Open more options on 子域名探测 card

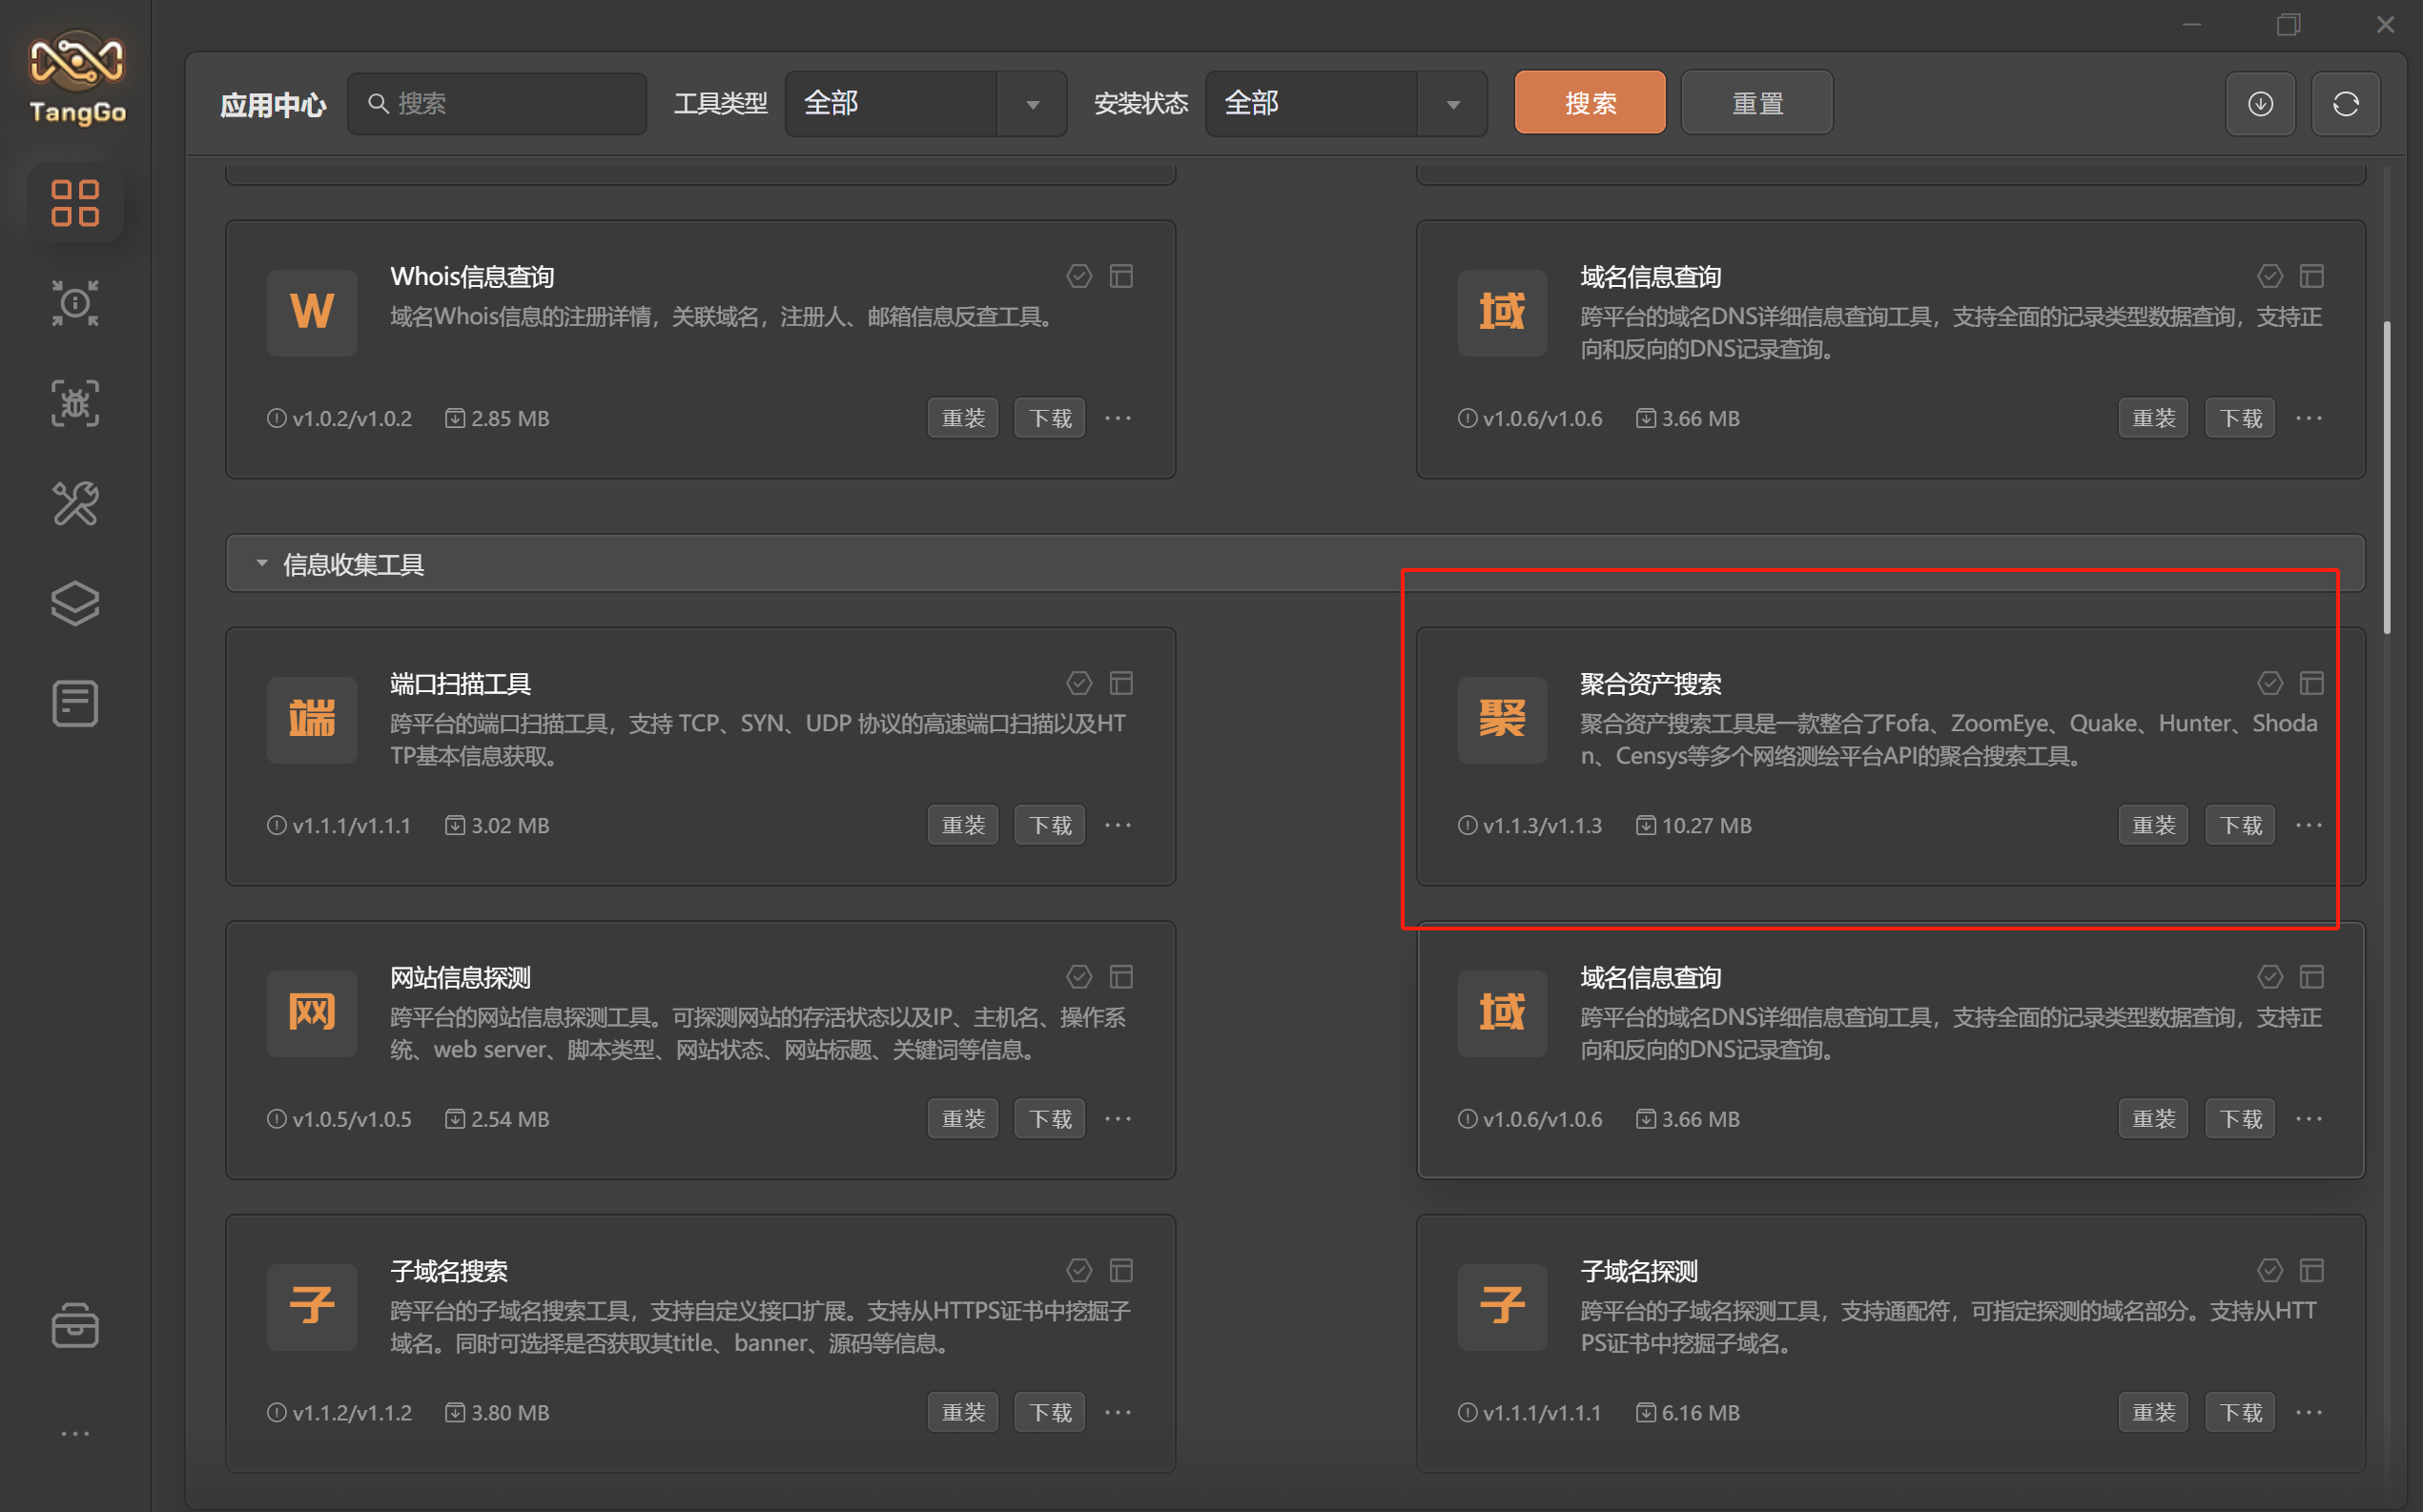tap(2309, 1412)
